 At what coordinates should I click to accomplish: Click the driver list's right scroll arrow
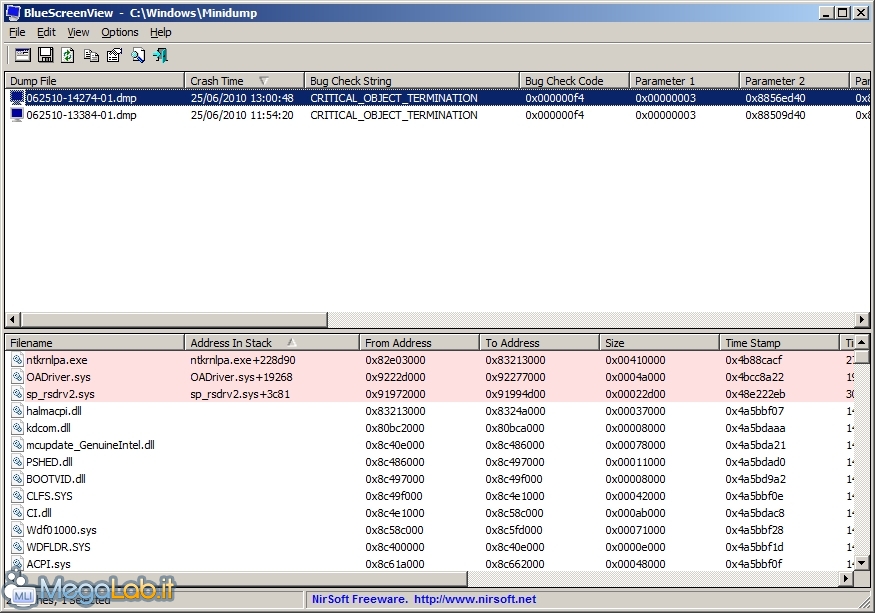[x=847, y=579]
